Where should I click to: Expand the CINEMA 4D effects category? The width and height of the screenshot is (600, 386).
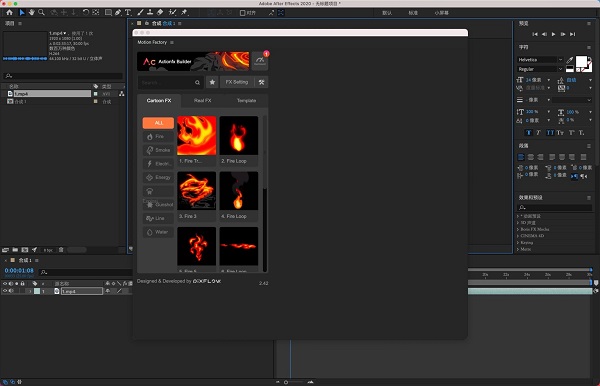click(518, 236)
